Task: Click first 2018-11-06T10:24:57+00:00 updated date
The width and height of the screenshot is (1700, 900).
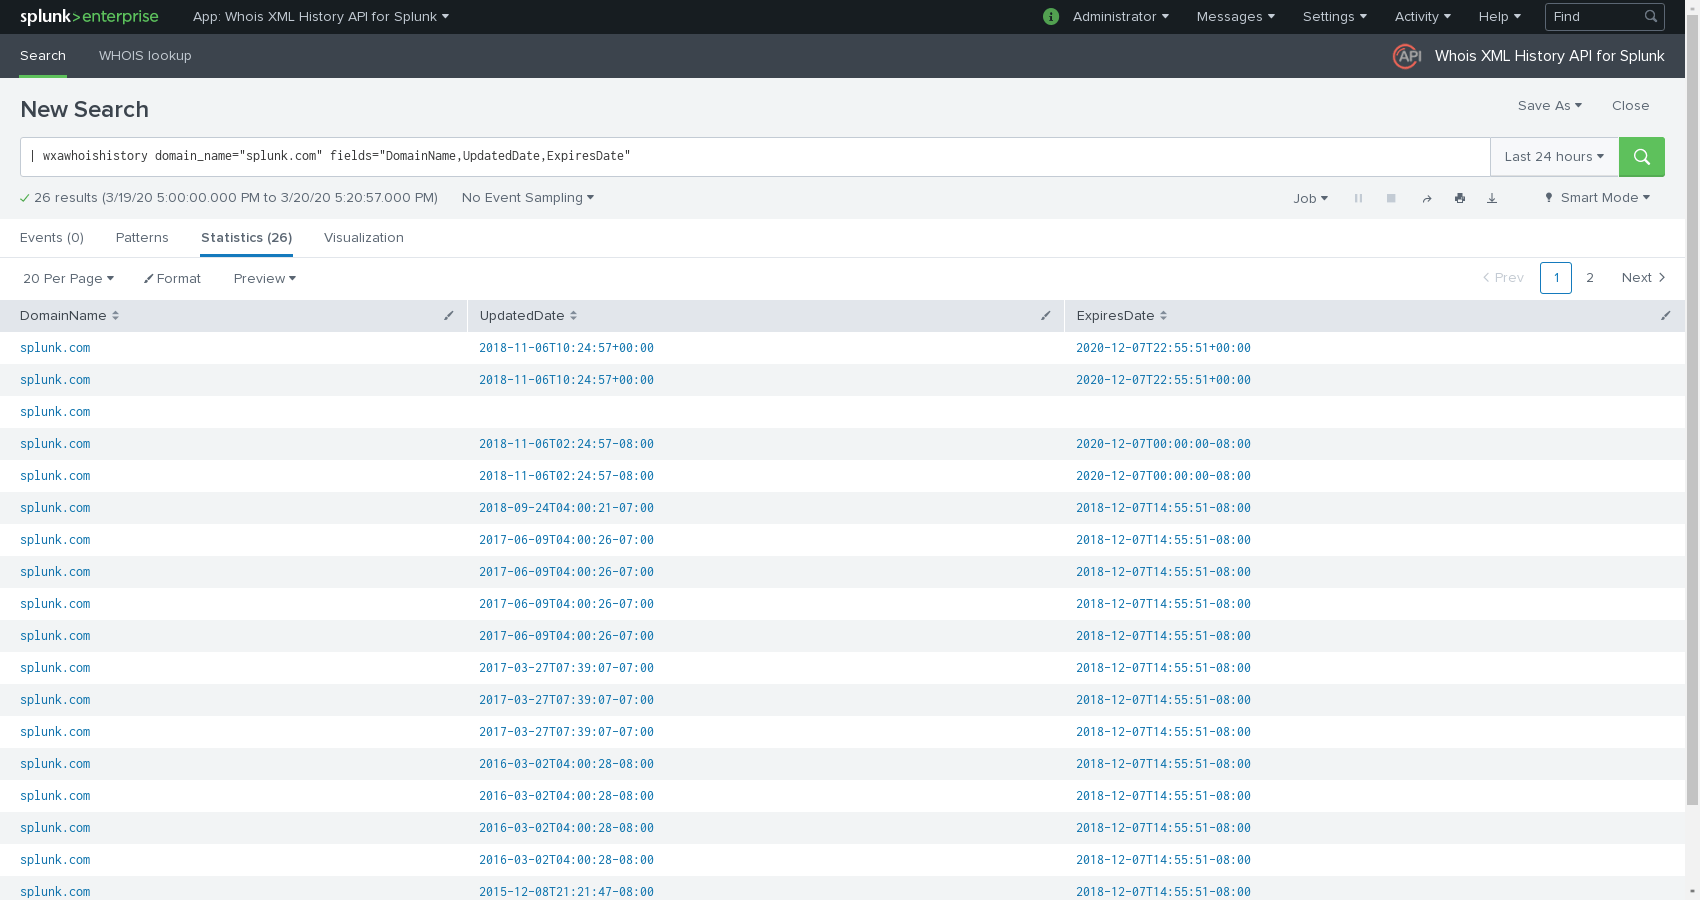Action: click(566, 348)
